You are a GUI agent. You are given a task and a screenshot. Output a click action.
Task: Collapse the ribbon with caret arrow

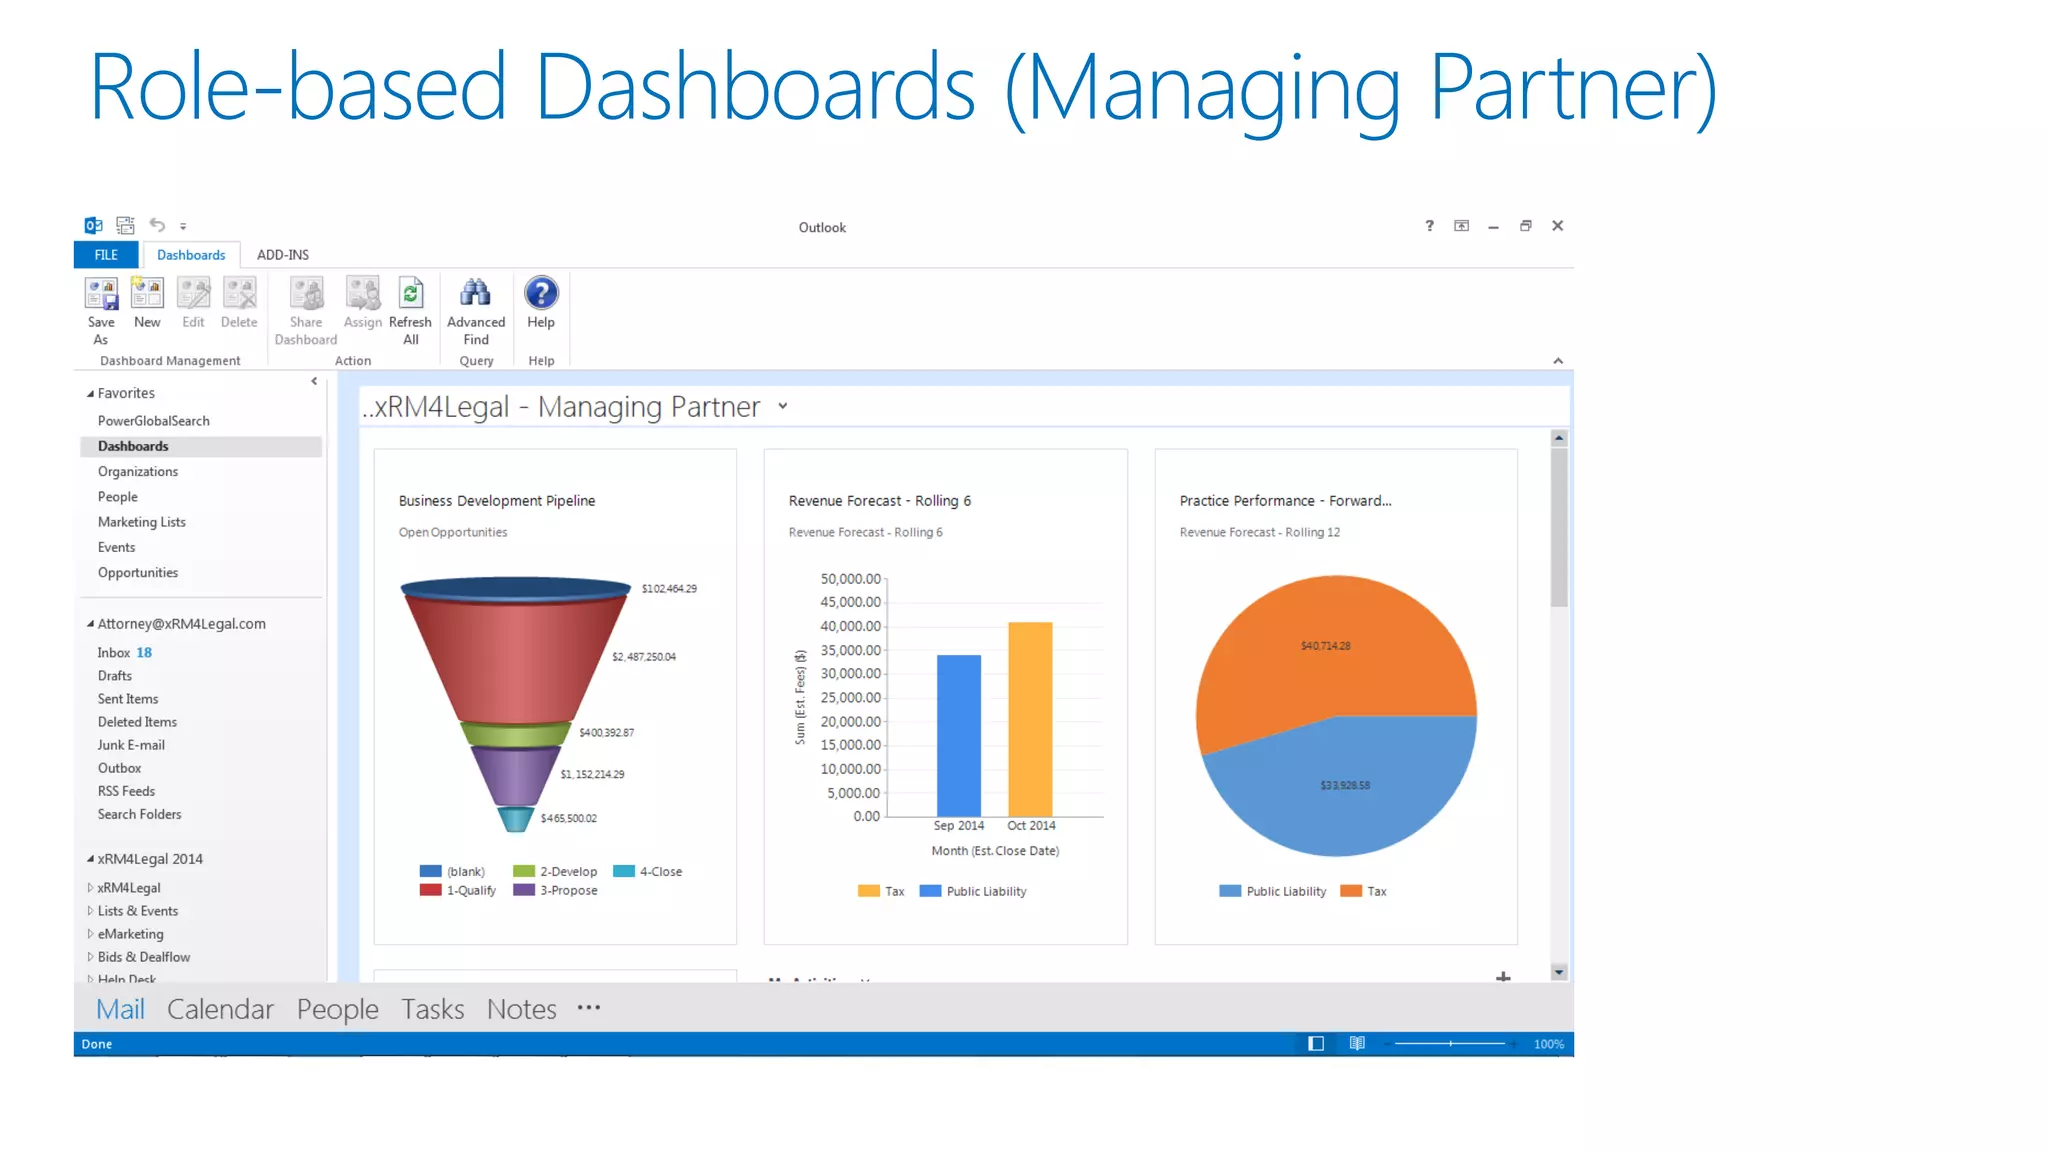tap(1558, 361)
